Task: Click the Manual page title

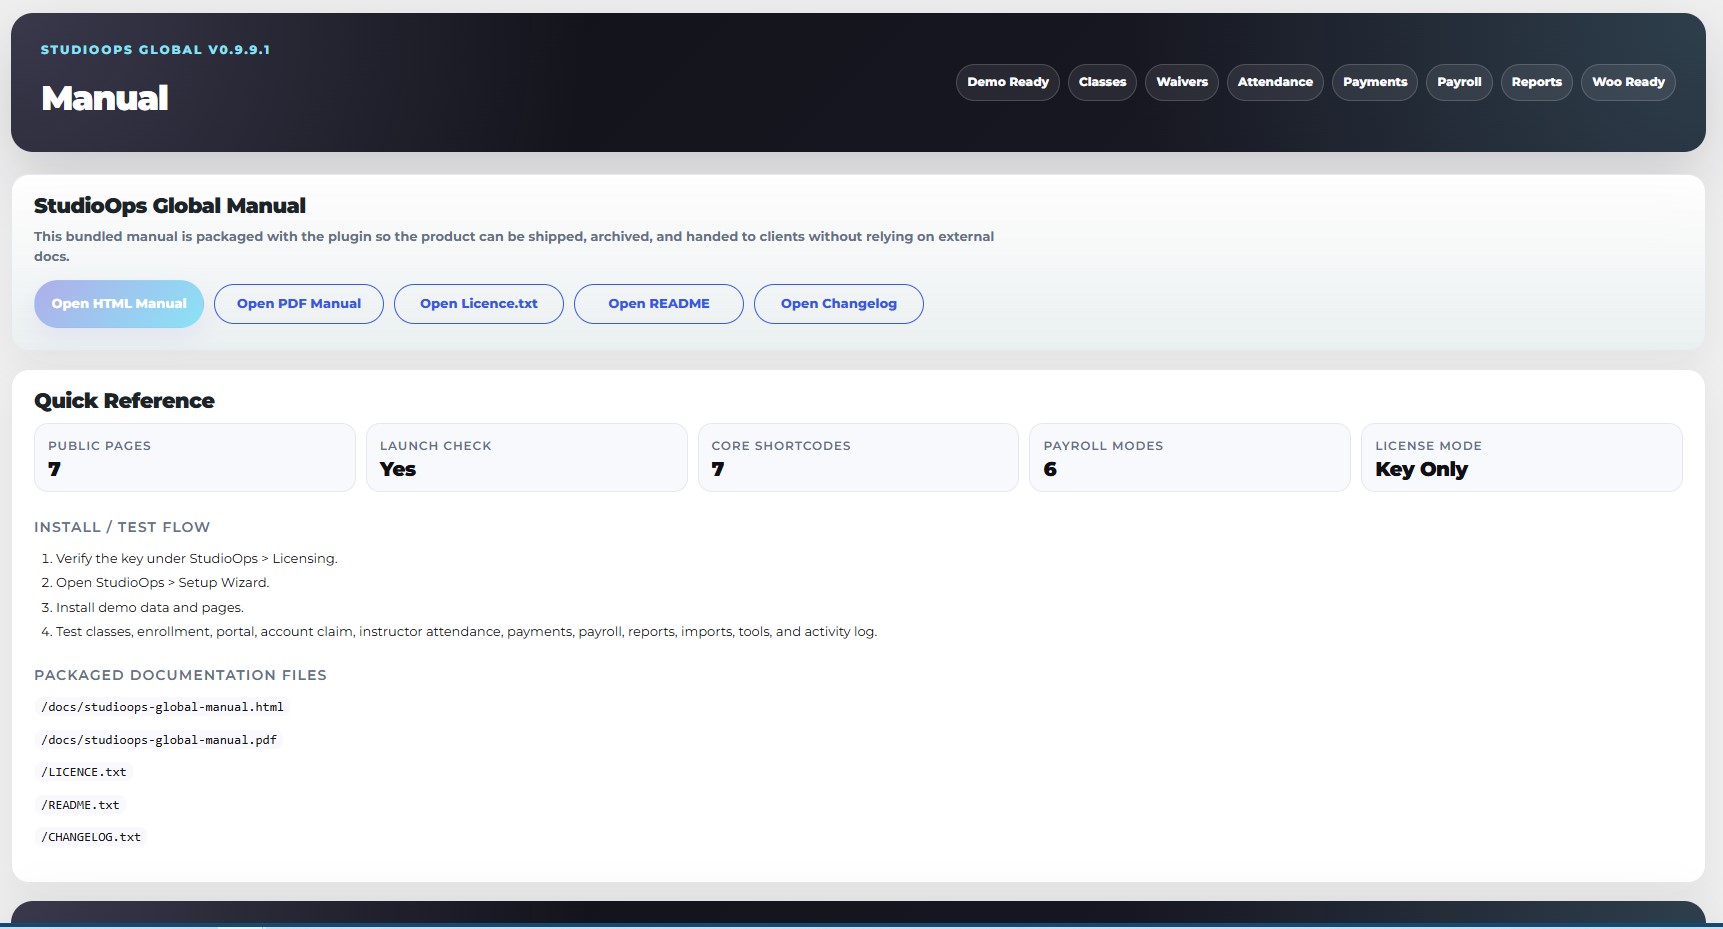Action: tap(105, 98)
